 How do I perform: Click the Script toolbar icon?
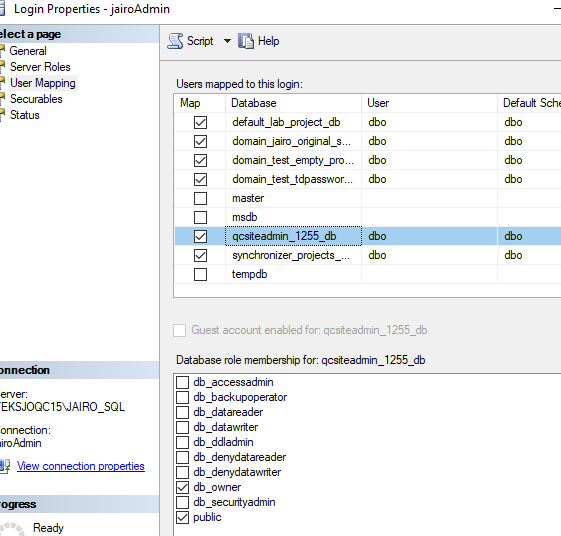click(175, 41)
